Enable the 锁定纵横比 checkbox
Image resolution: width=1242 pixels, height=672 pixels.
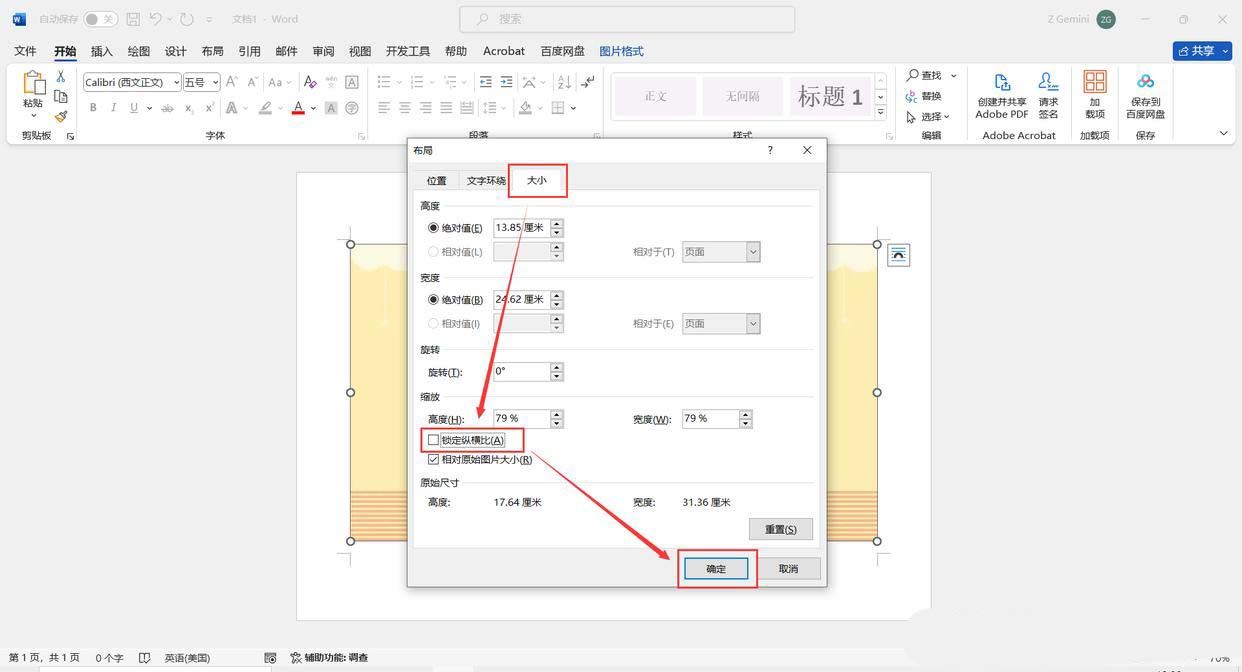(434, 439)
